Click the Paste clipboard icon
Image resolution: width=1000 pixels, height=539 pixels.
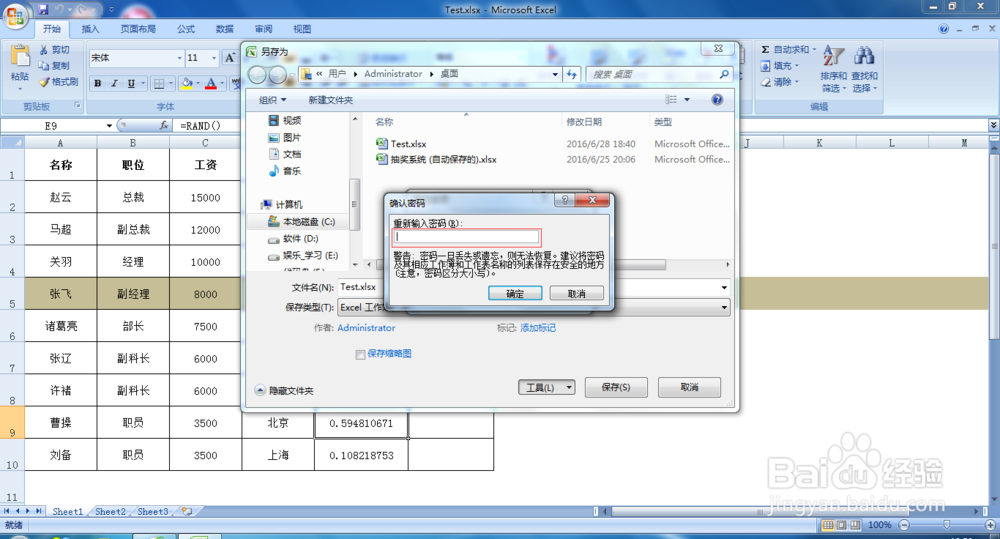[x=20, y=57]
